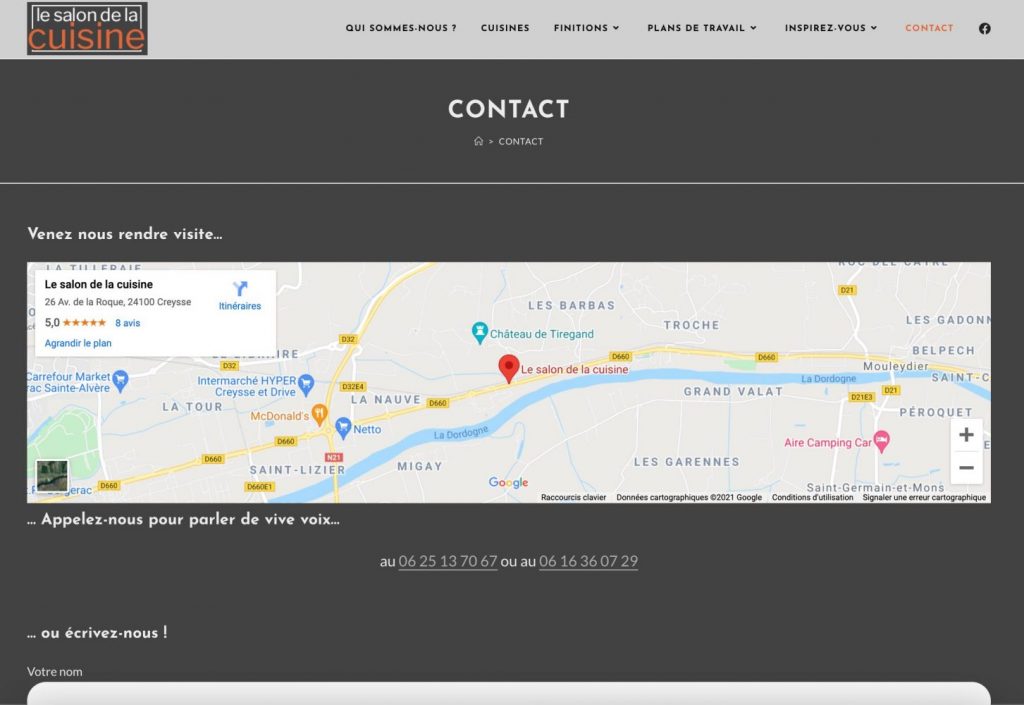Call phone number 06 25 13 70 67

[448, 561]
